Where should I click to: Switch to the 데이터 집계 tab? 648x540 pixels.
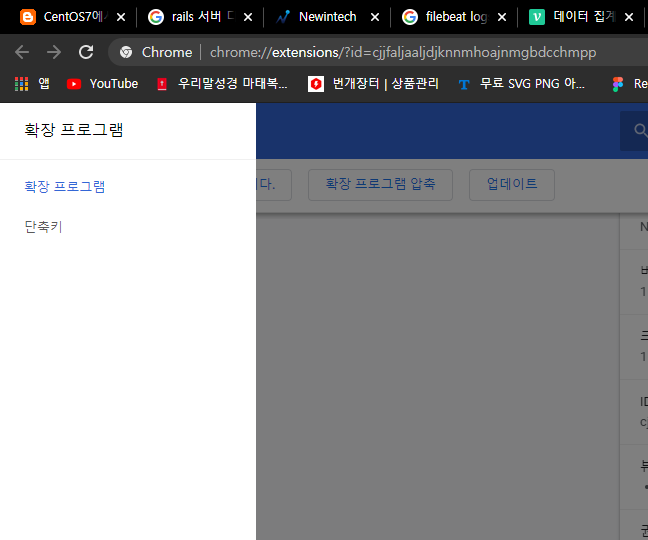(574, 17)
